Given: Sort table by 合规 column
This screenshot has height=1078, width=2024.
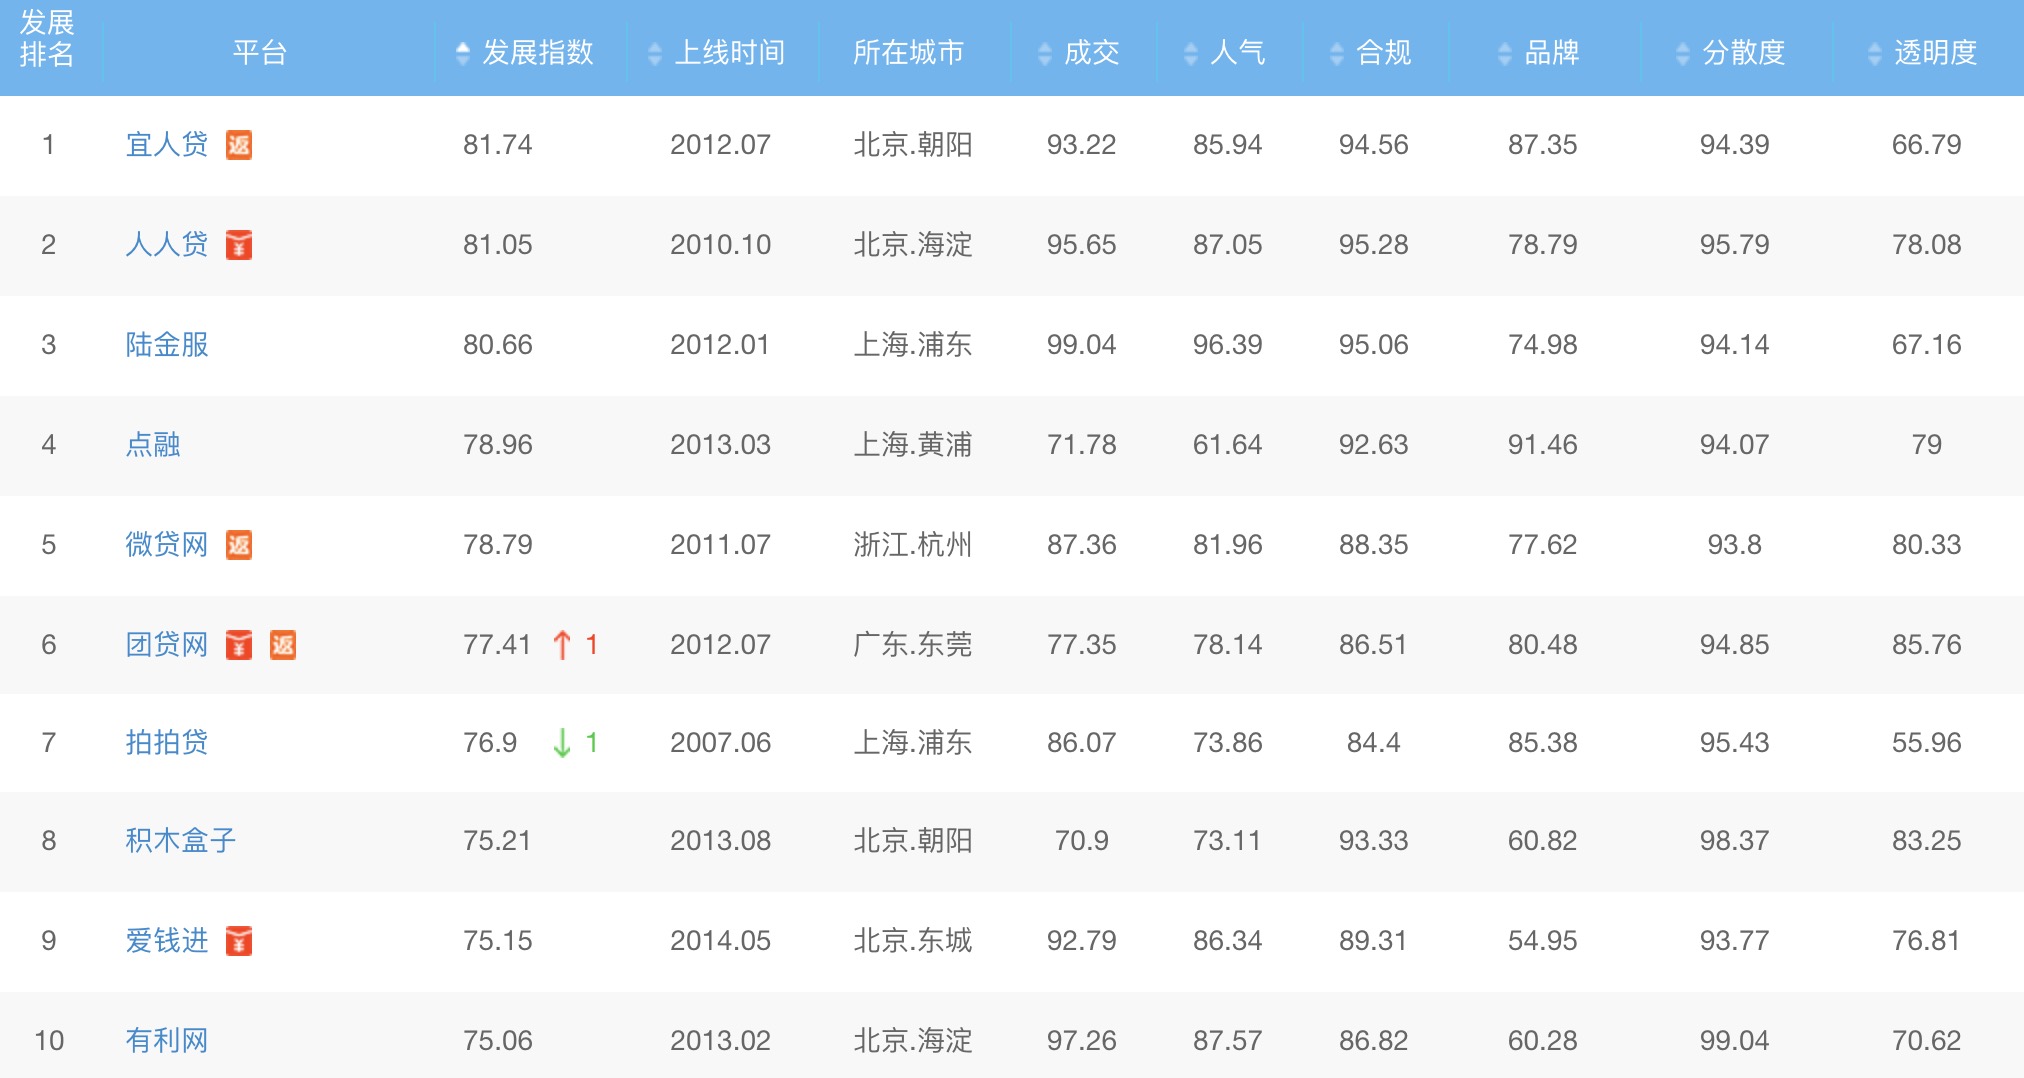Looking at the screenshot, I should point(1371,52).
